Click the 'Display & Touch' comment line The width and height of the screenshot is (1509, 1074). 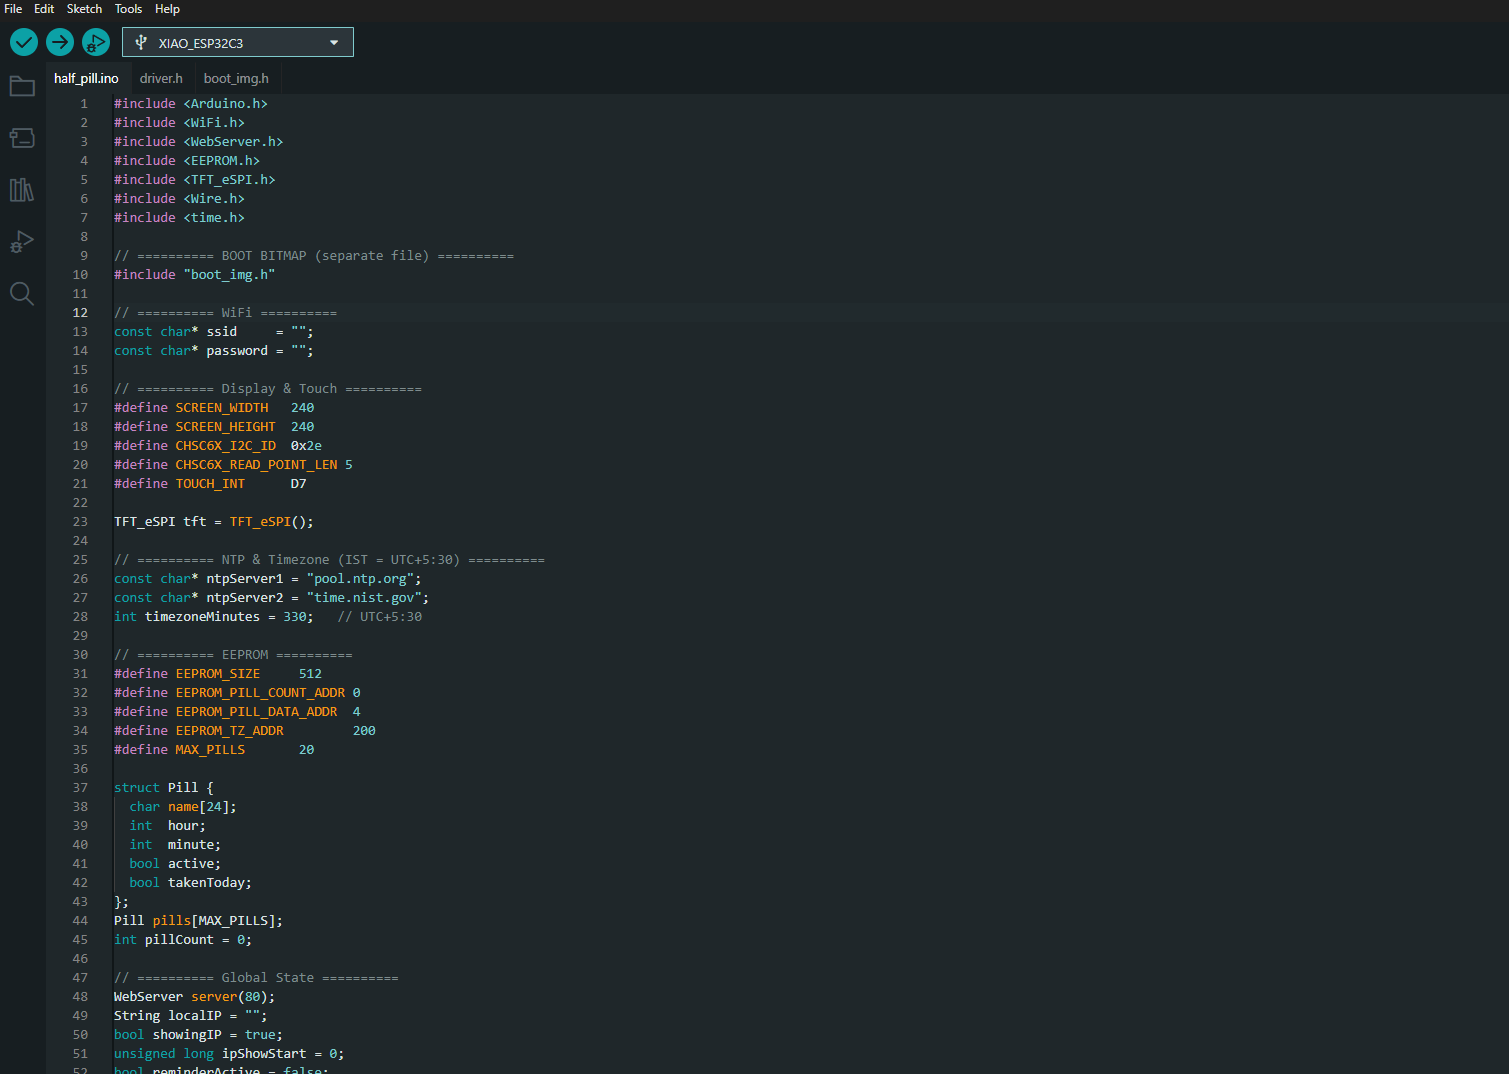coord(268,389)
